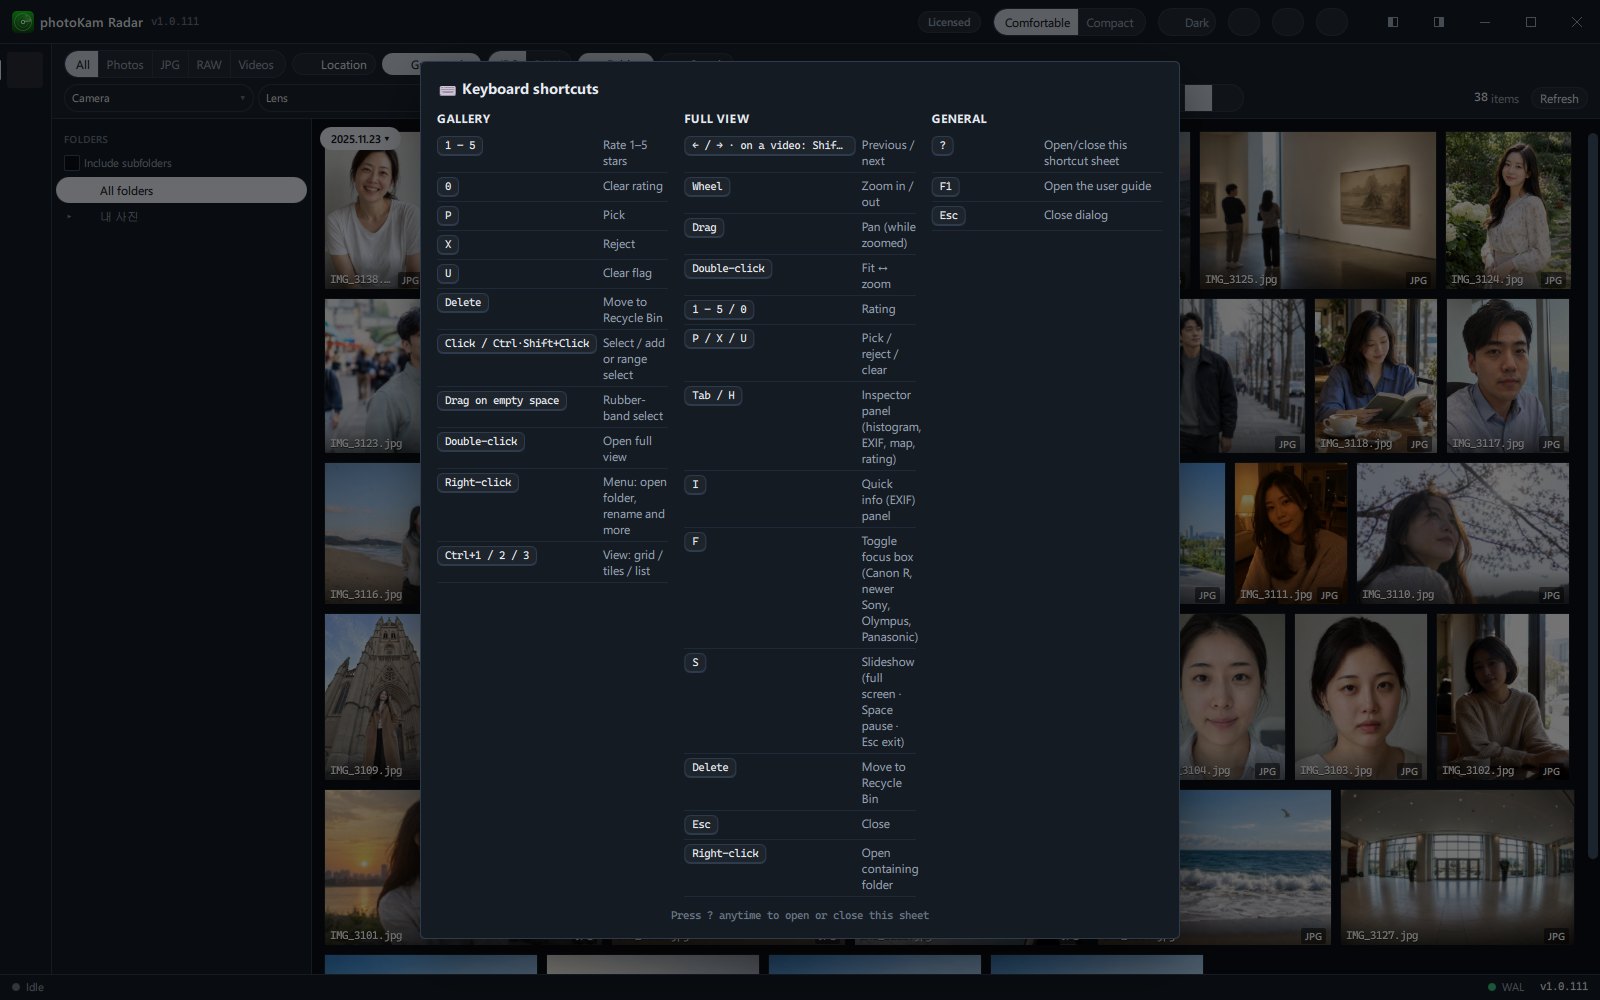The width and height of the screenshot is (1600, 1000).
Task: Select thumbnail IMG_3124.jpg
Action: [1508, 210]
